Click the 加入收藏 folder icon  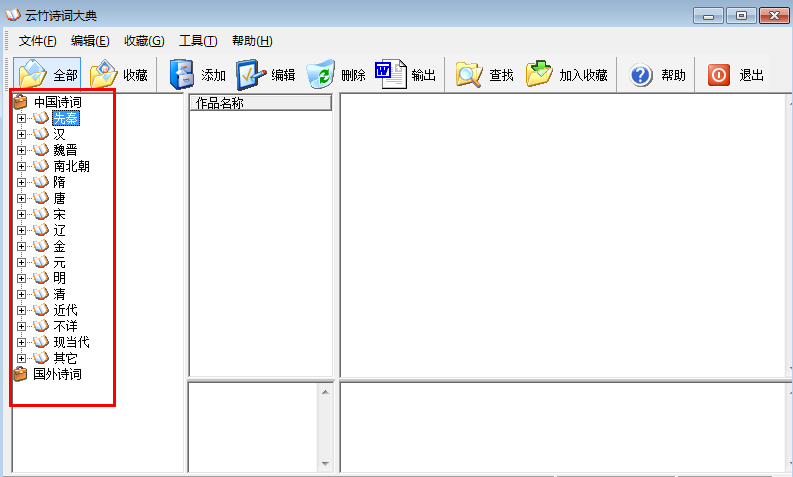(539, 74)
